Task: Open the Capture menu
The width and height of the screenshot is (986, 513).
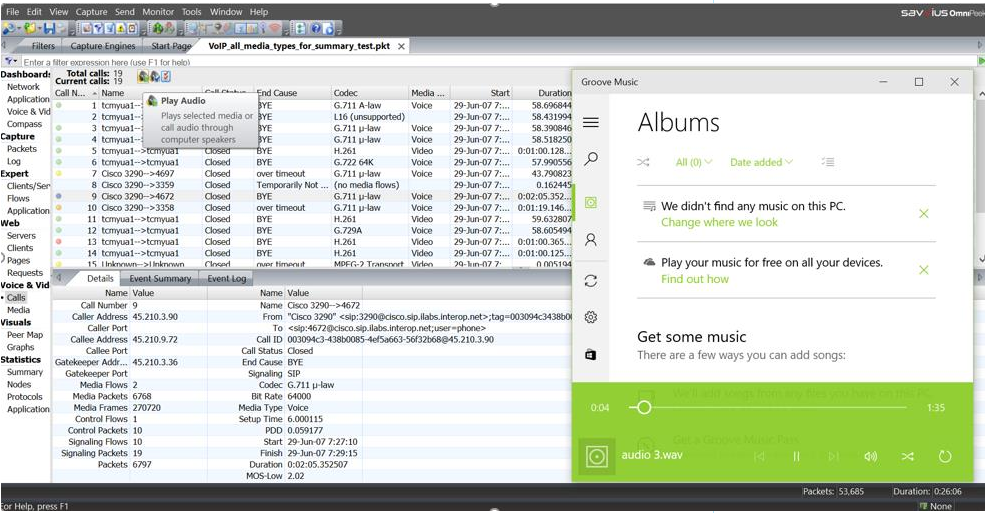Action: (91, 11)
